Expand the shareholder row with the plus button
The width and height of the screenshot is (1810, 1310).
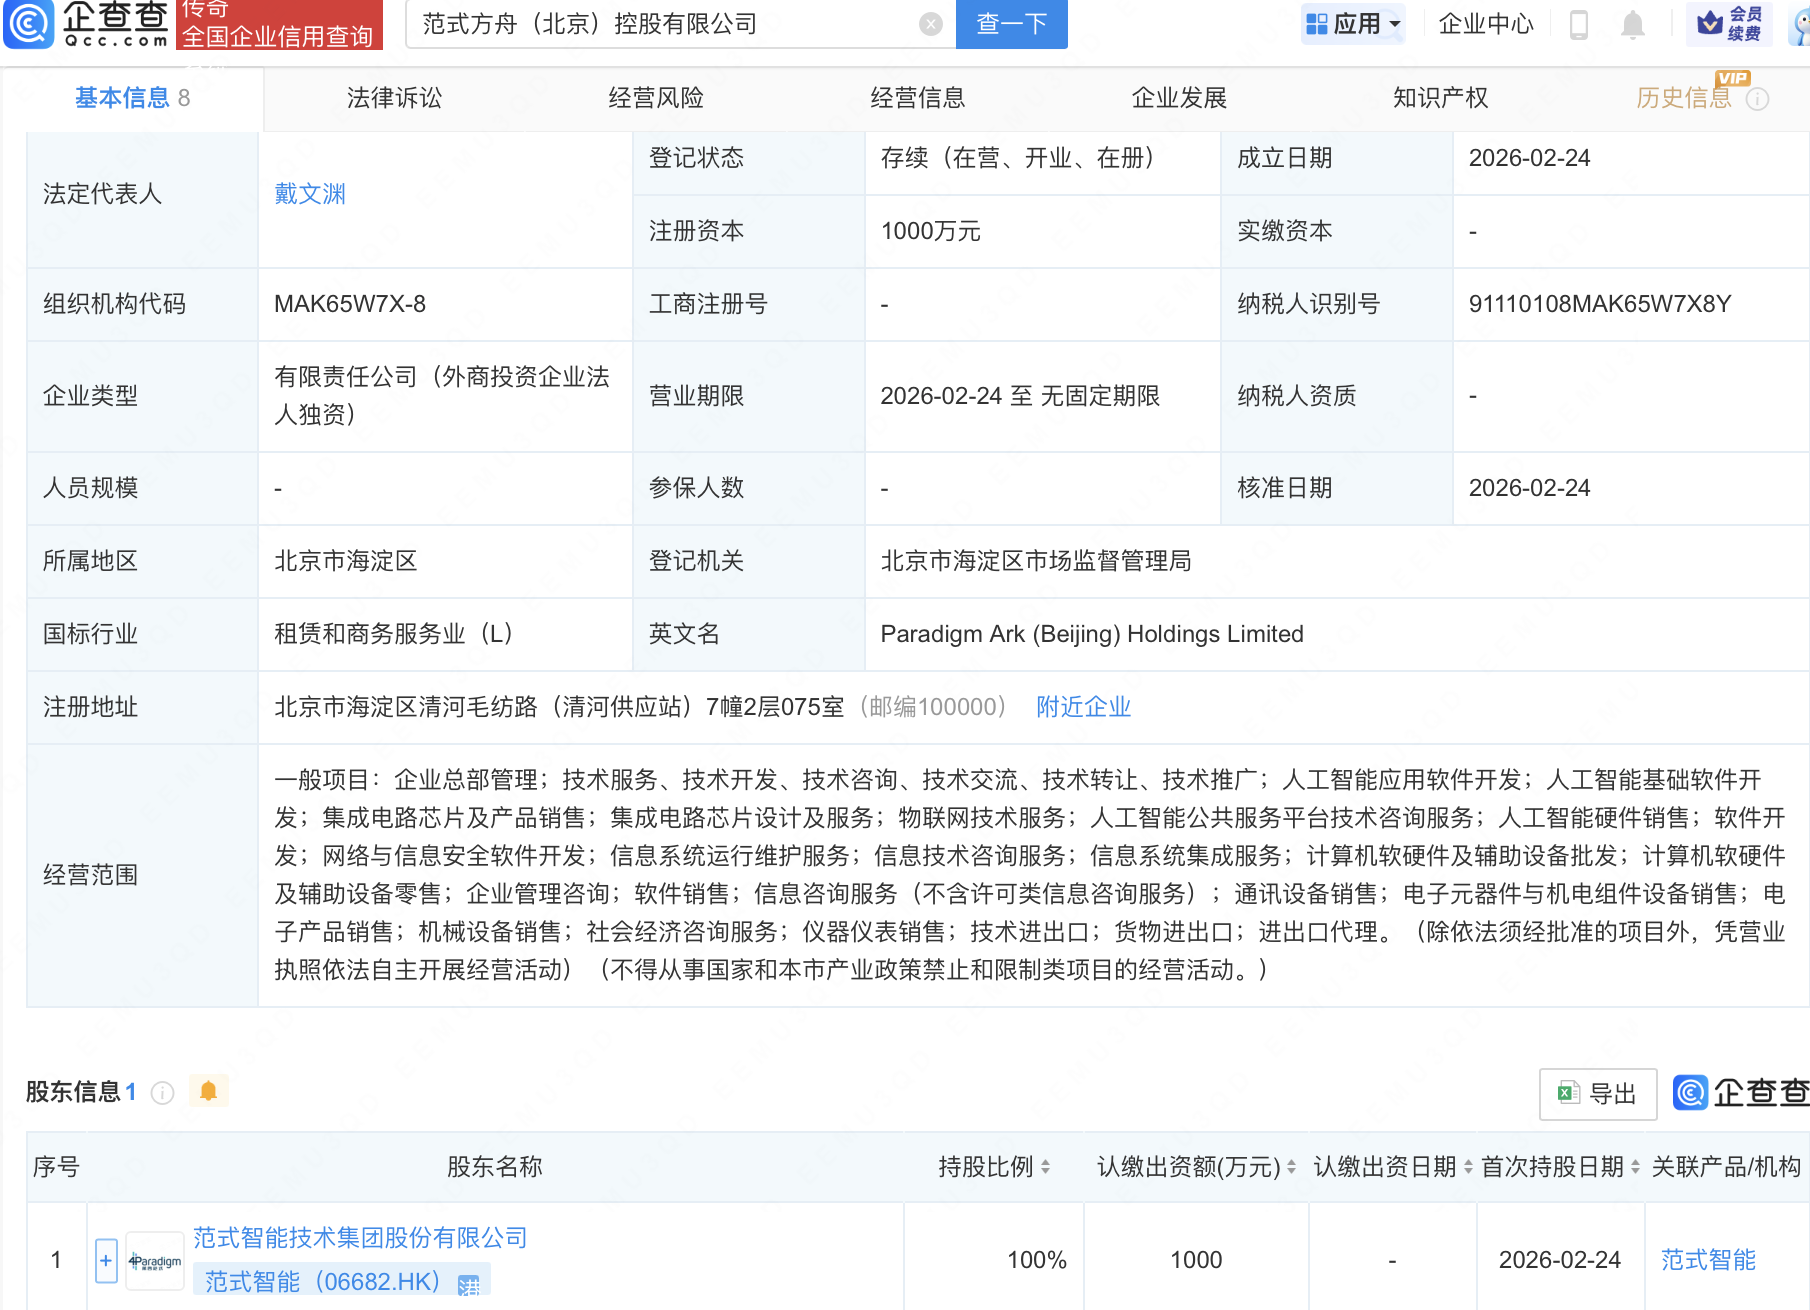[x=105, y=1260]
